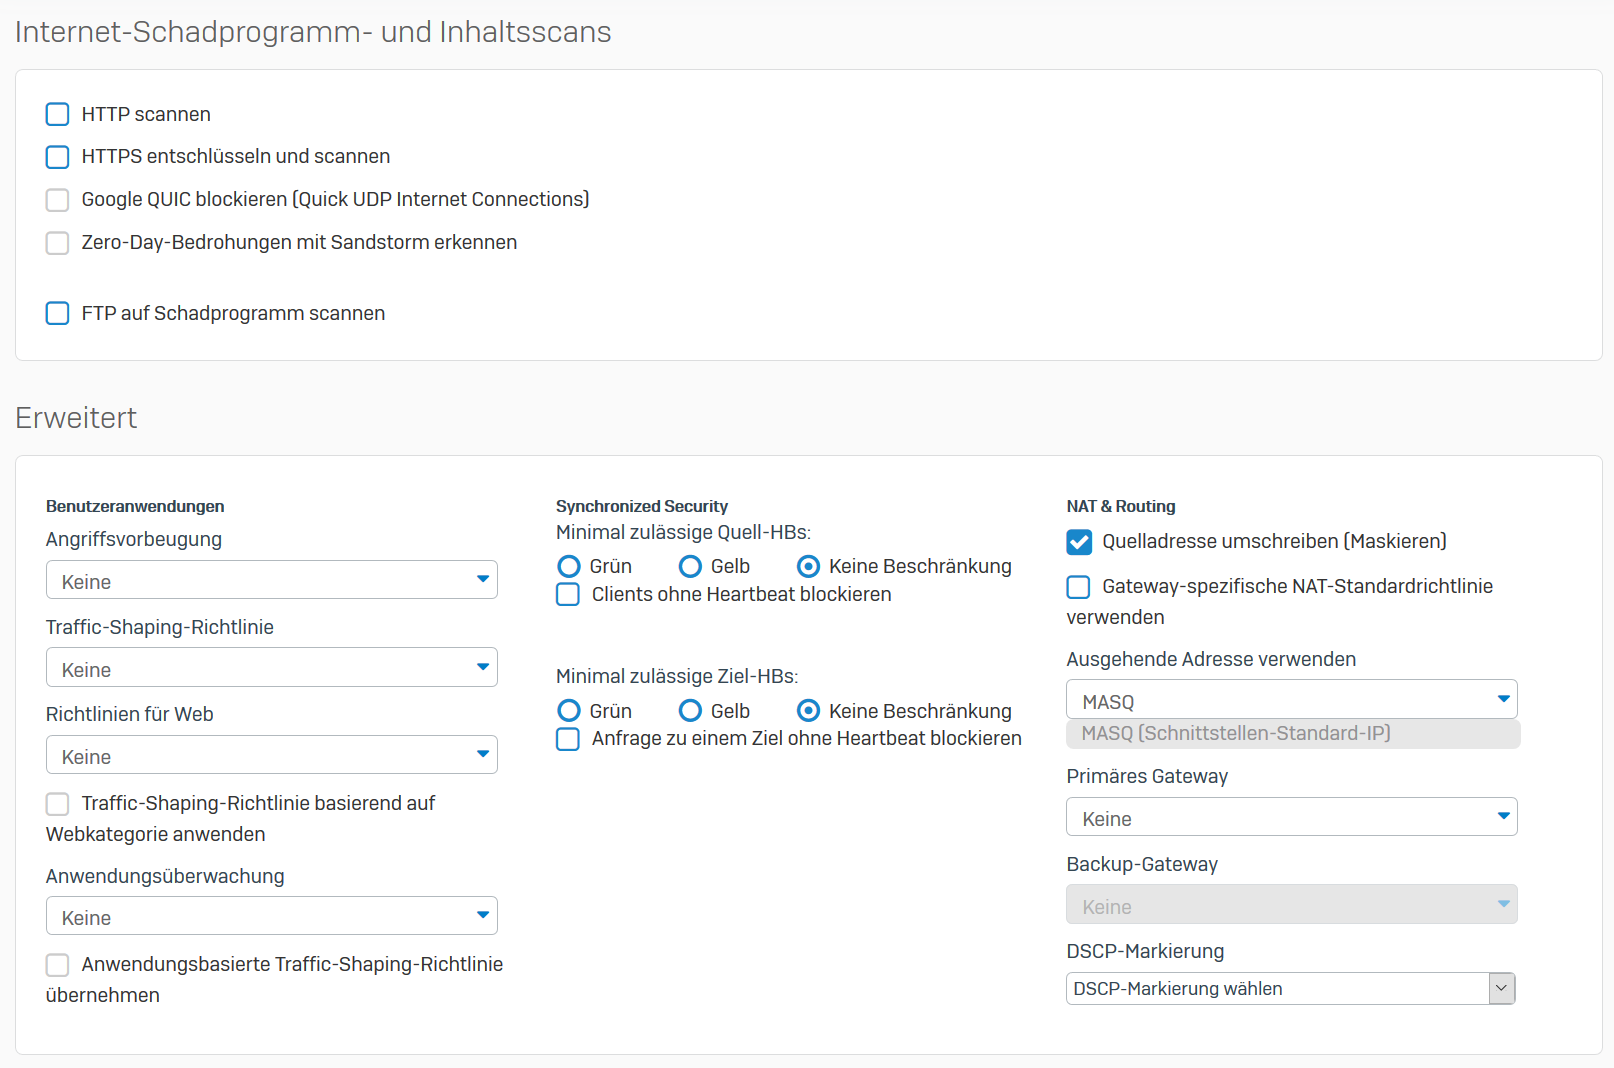Toggle Zero-Day-Bedrohungen mit Sandstorm erkennen
The width and height of the screenshot is (1614, 1068).
tap(58, 243)
